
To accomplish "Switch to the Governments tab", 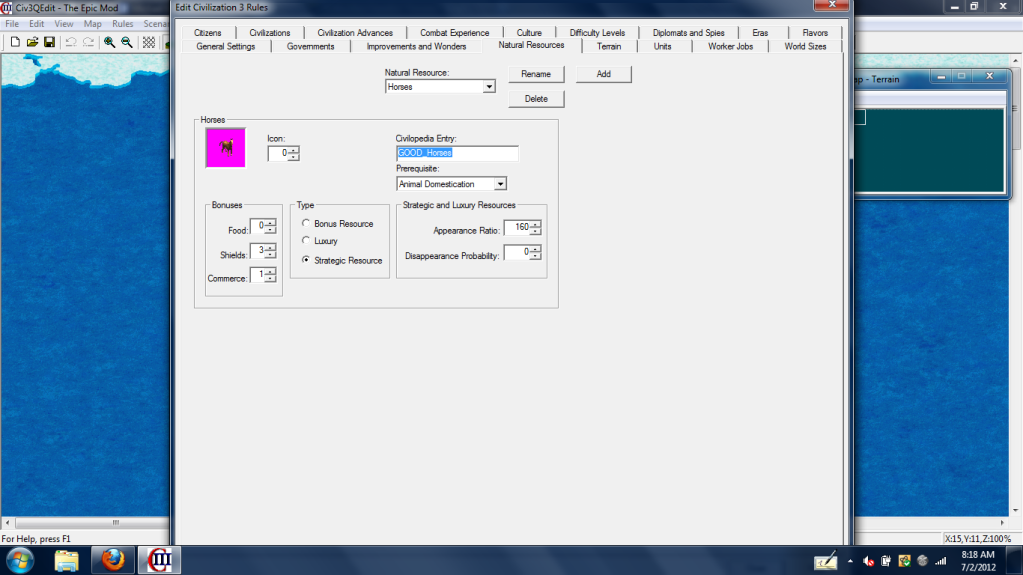I will [311, 46].
